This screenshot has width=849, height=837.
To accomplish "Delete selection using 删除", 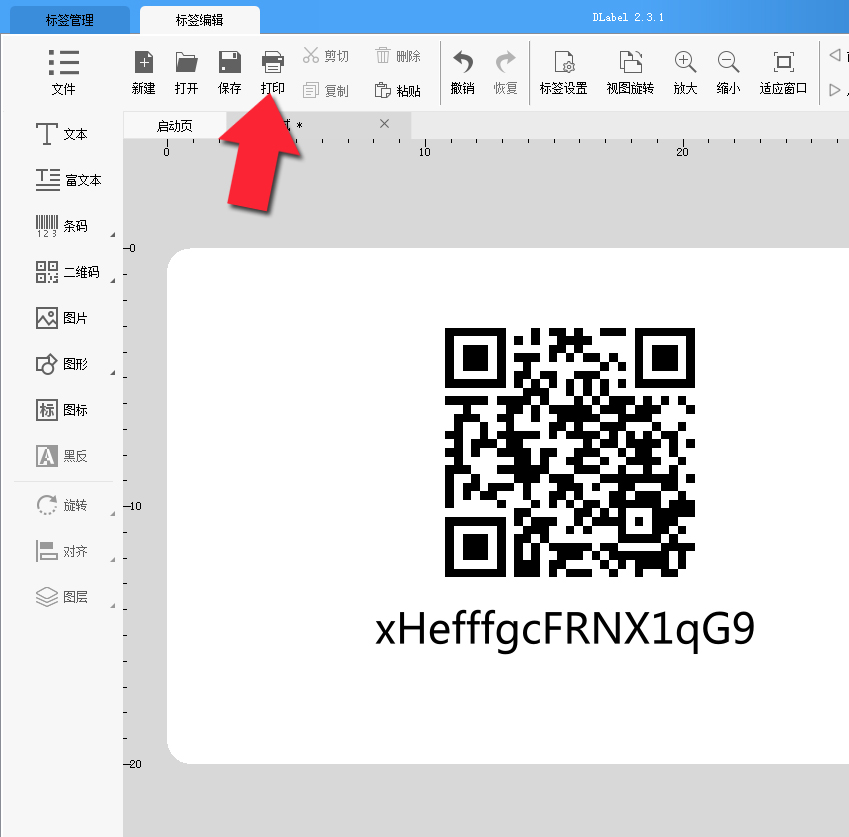I will point(398,56).
